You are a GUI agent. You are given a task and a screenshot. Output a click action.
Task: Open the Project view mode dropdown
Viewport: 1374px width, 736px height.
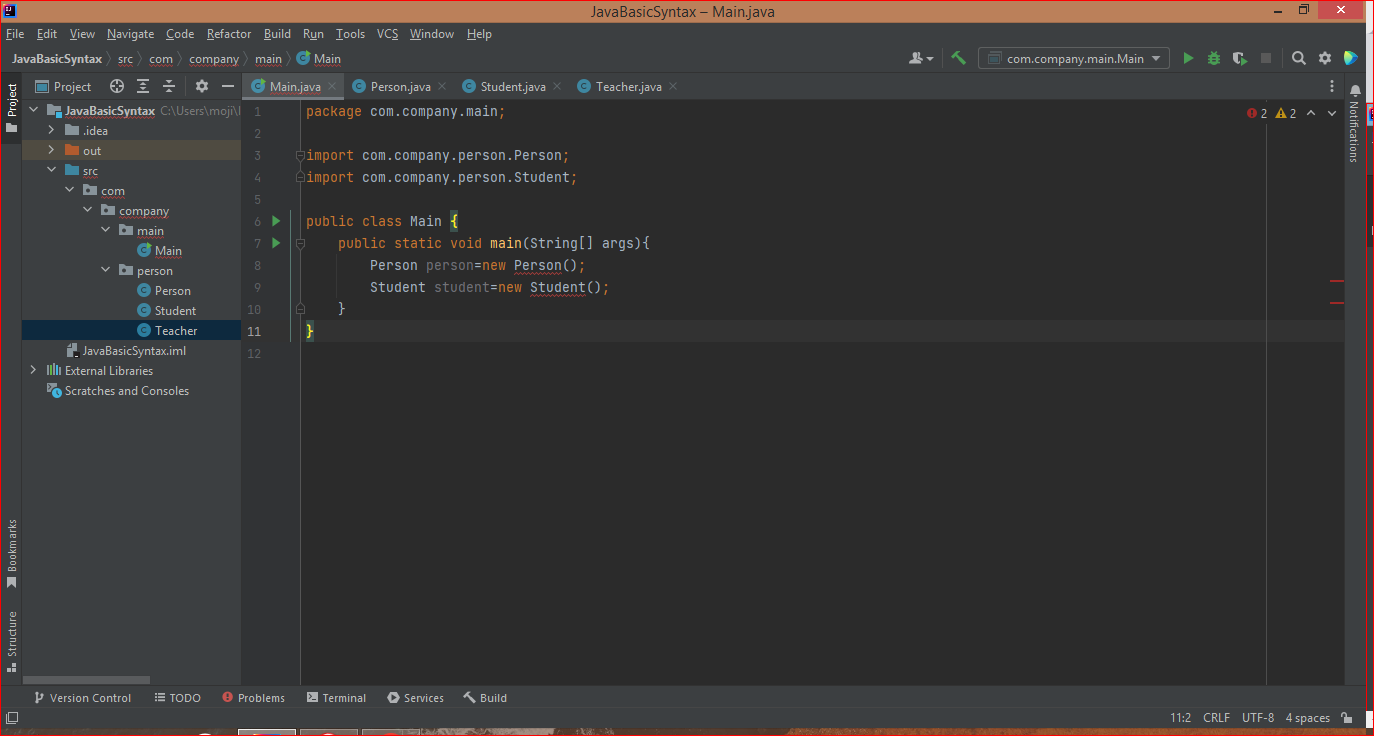coord(64,87)
